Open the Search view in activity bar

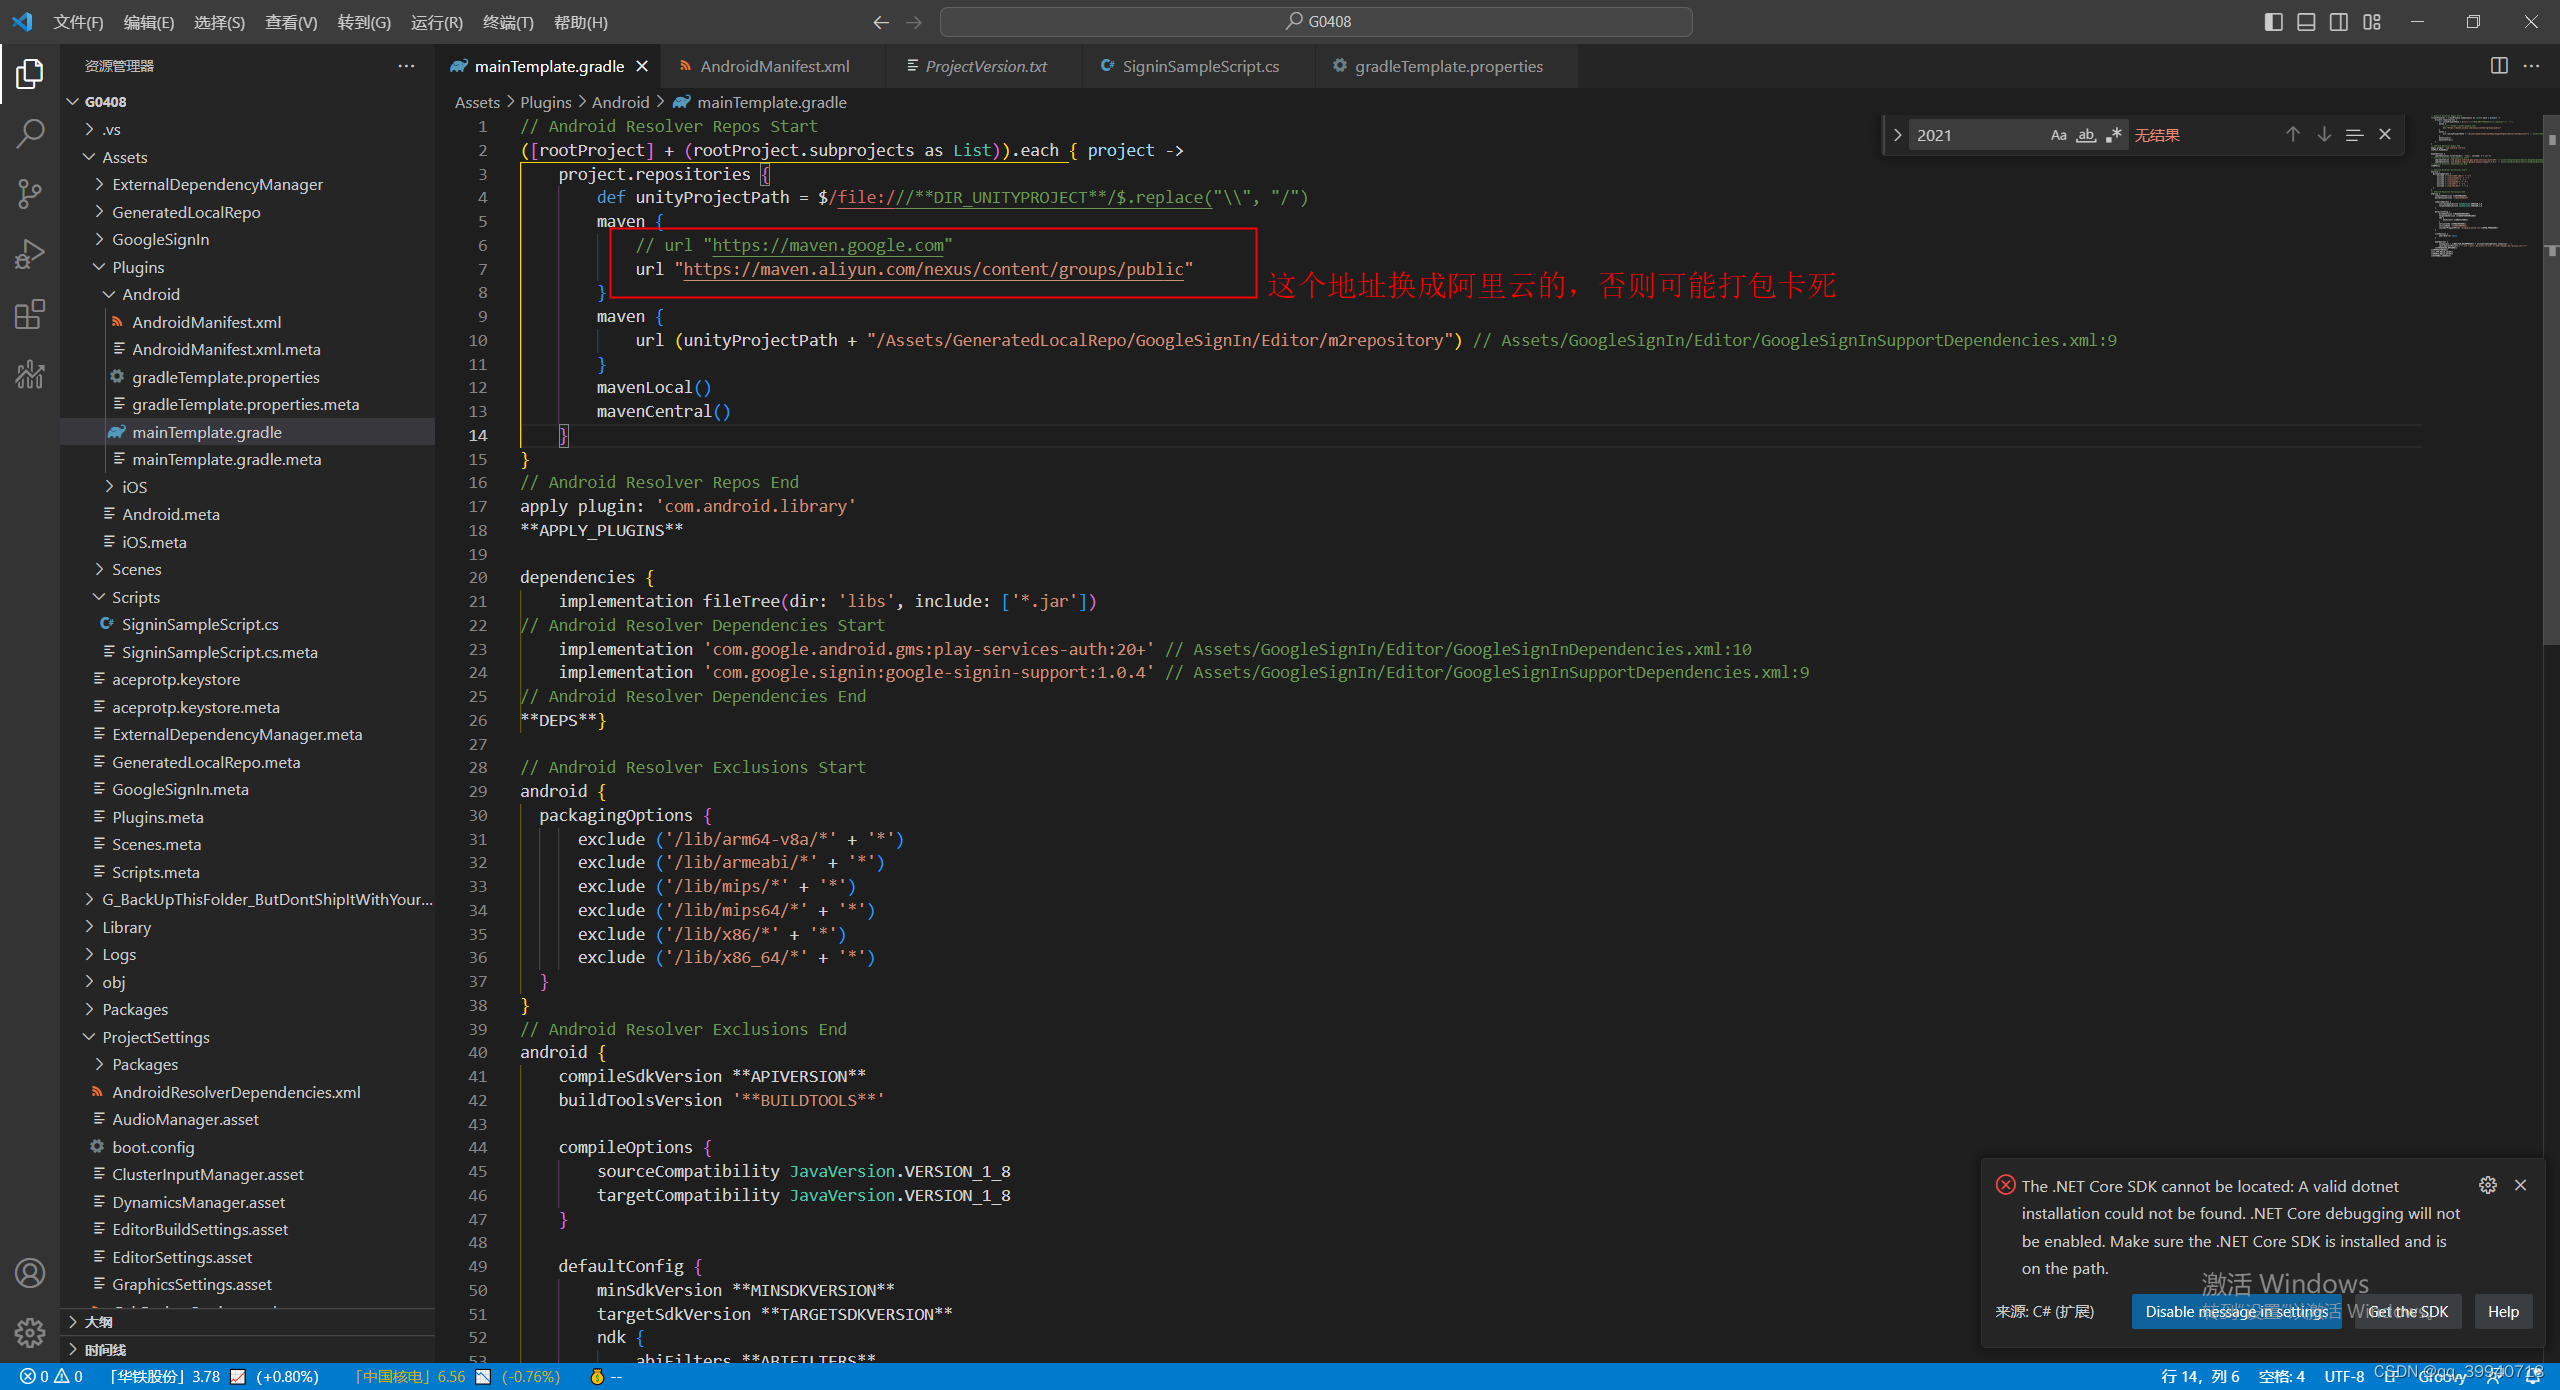pos(30,133)
